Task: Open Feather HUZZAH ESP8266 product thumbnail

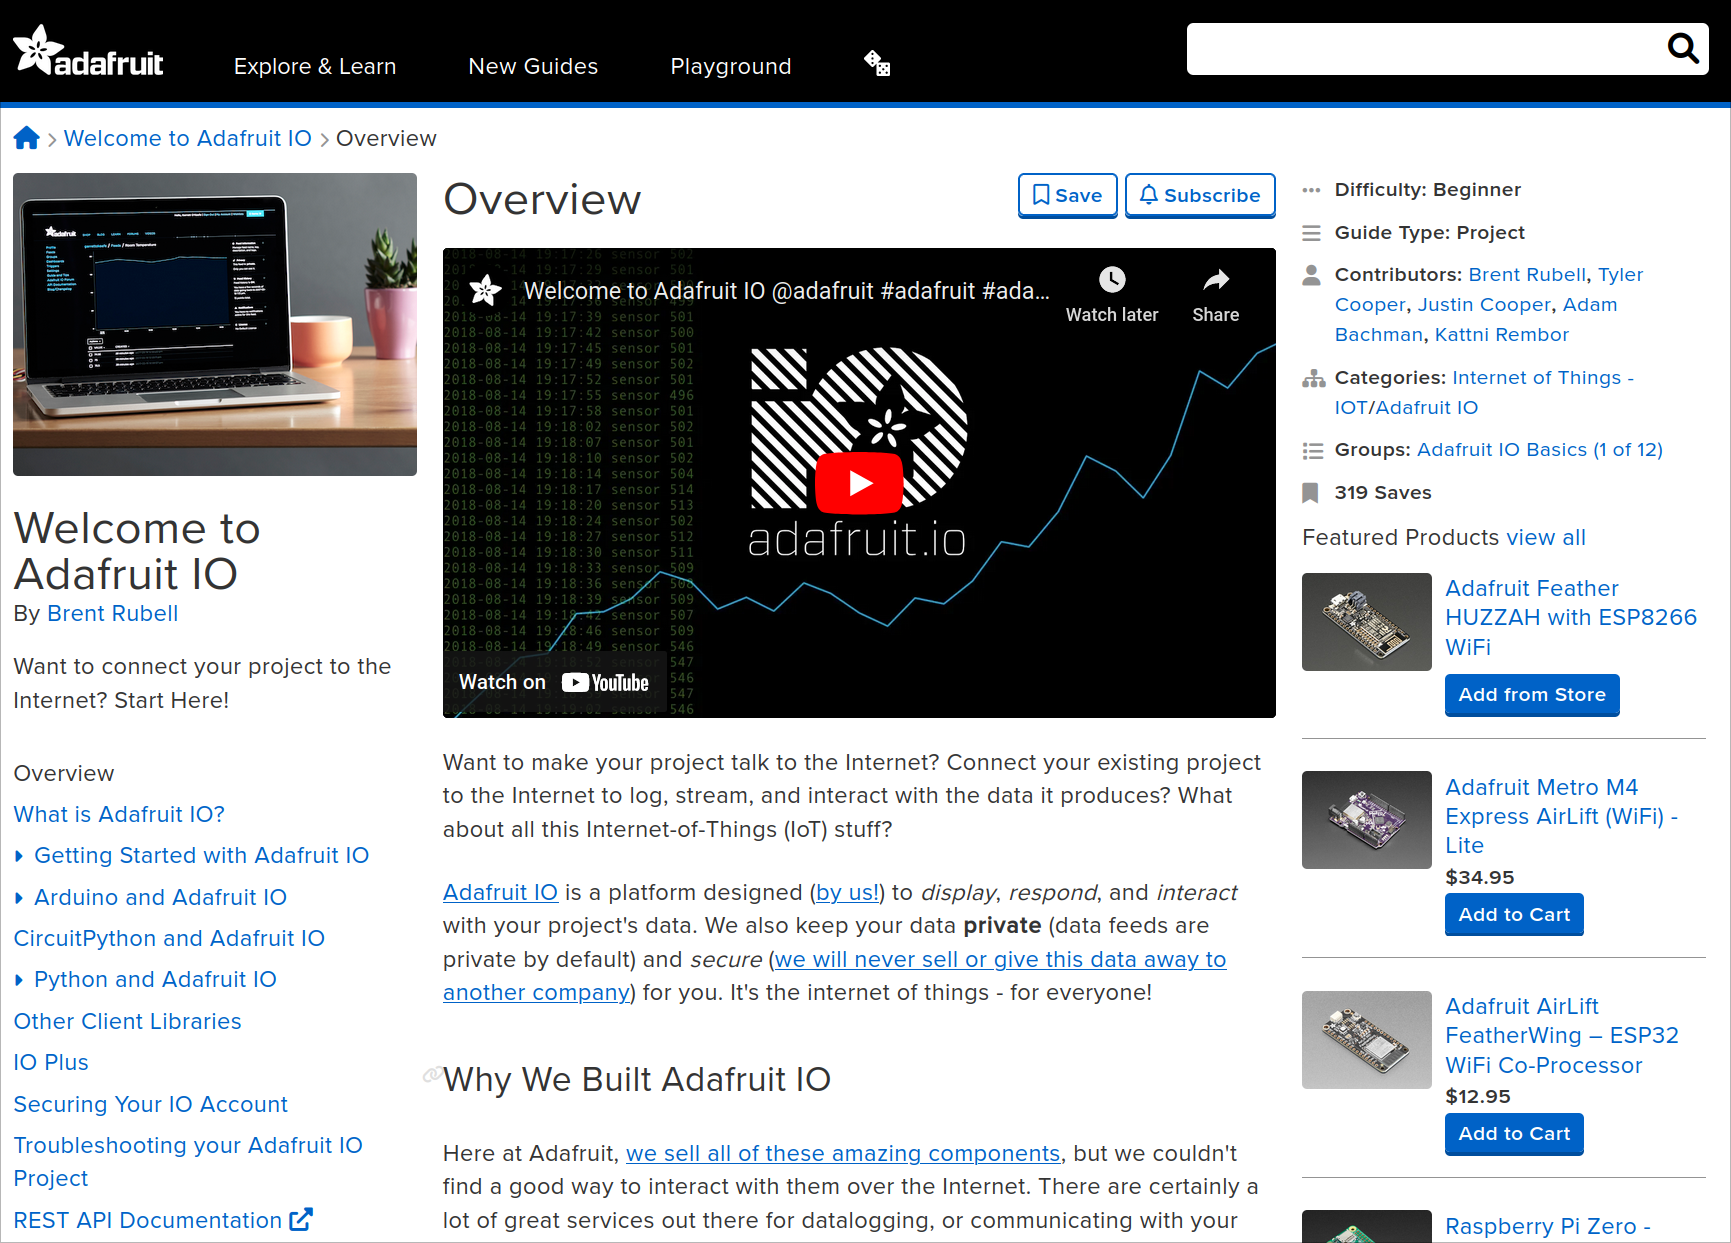Action: [1367, 622]
